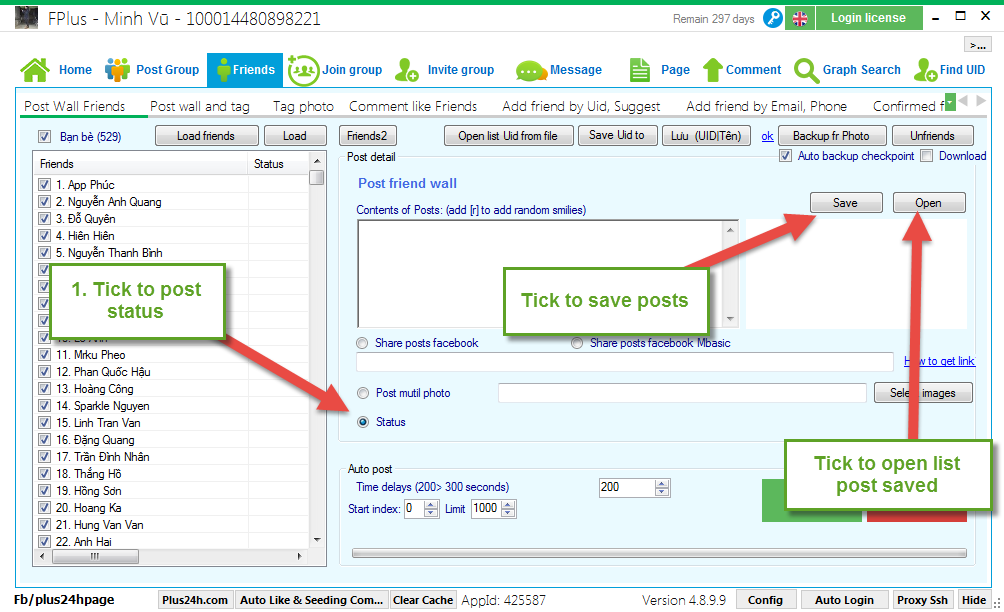Viewport: 1004px width, 612px height.
Task: Switch to the Post wall and tag tab
Action: 200,106
